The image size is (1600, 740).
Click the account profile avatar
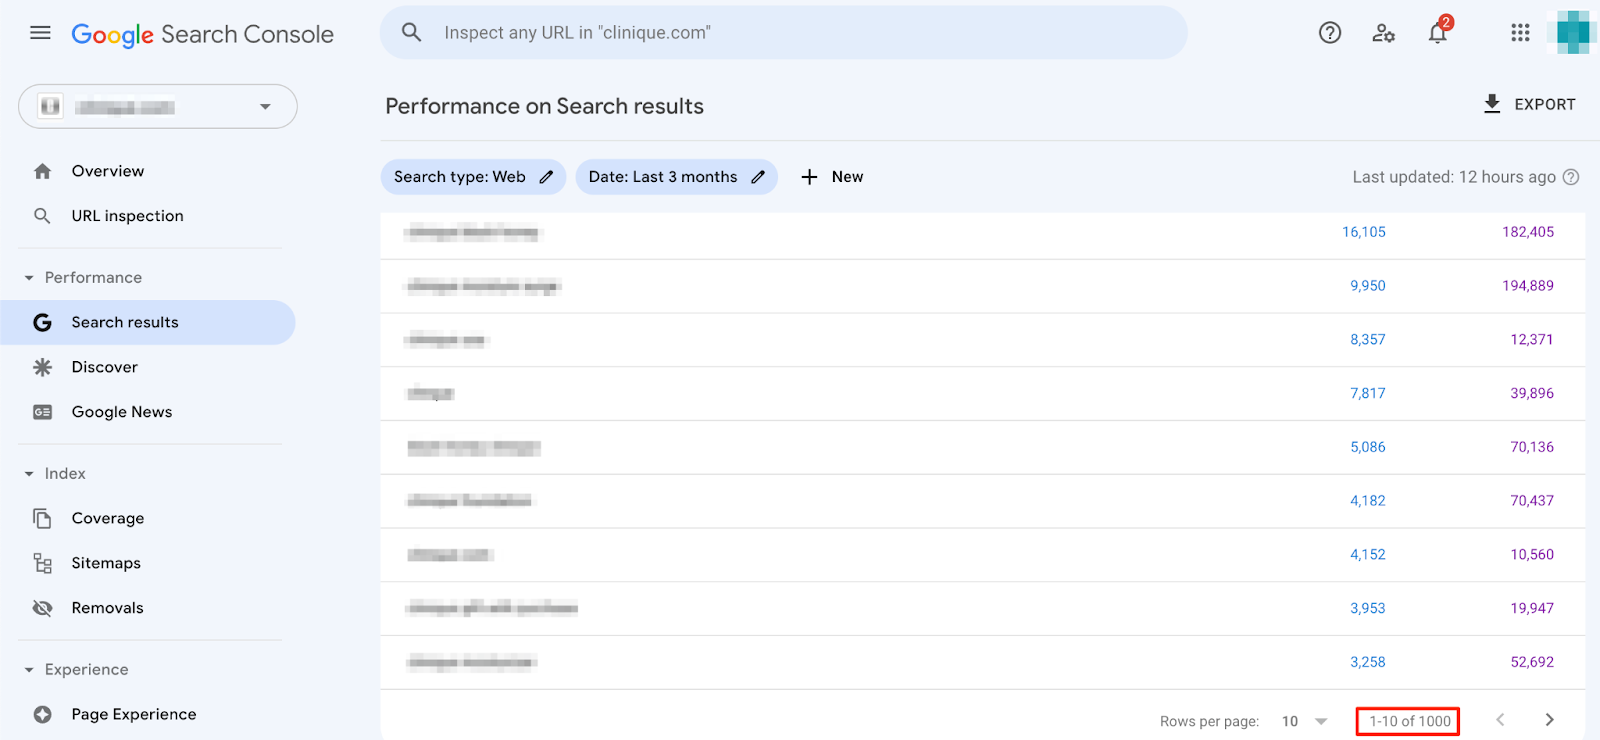(x=1572, y=33)
